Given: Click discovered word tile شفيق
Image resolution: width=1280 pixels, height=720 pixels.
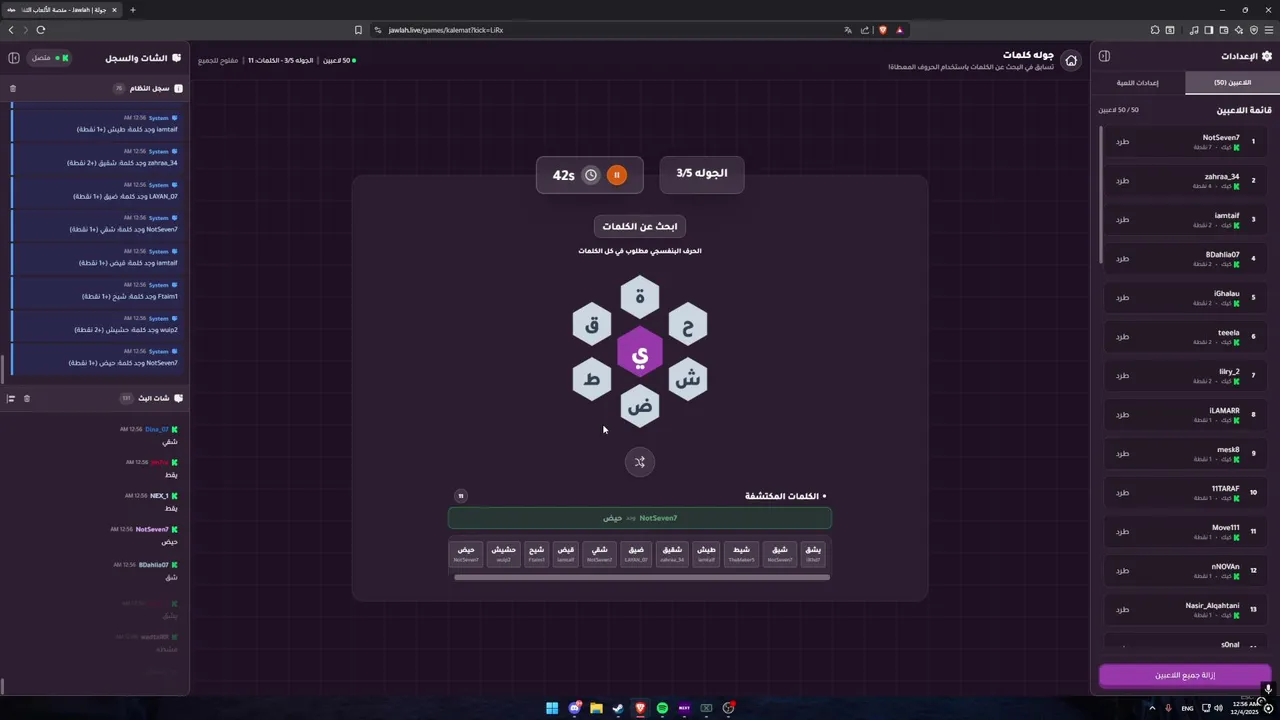Looking at the screenshot, I should [672, 553].
